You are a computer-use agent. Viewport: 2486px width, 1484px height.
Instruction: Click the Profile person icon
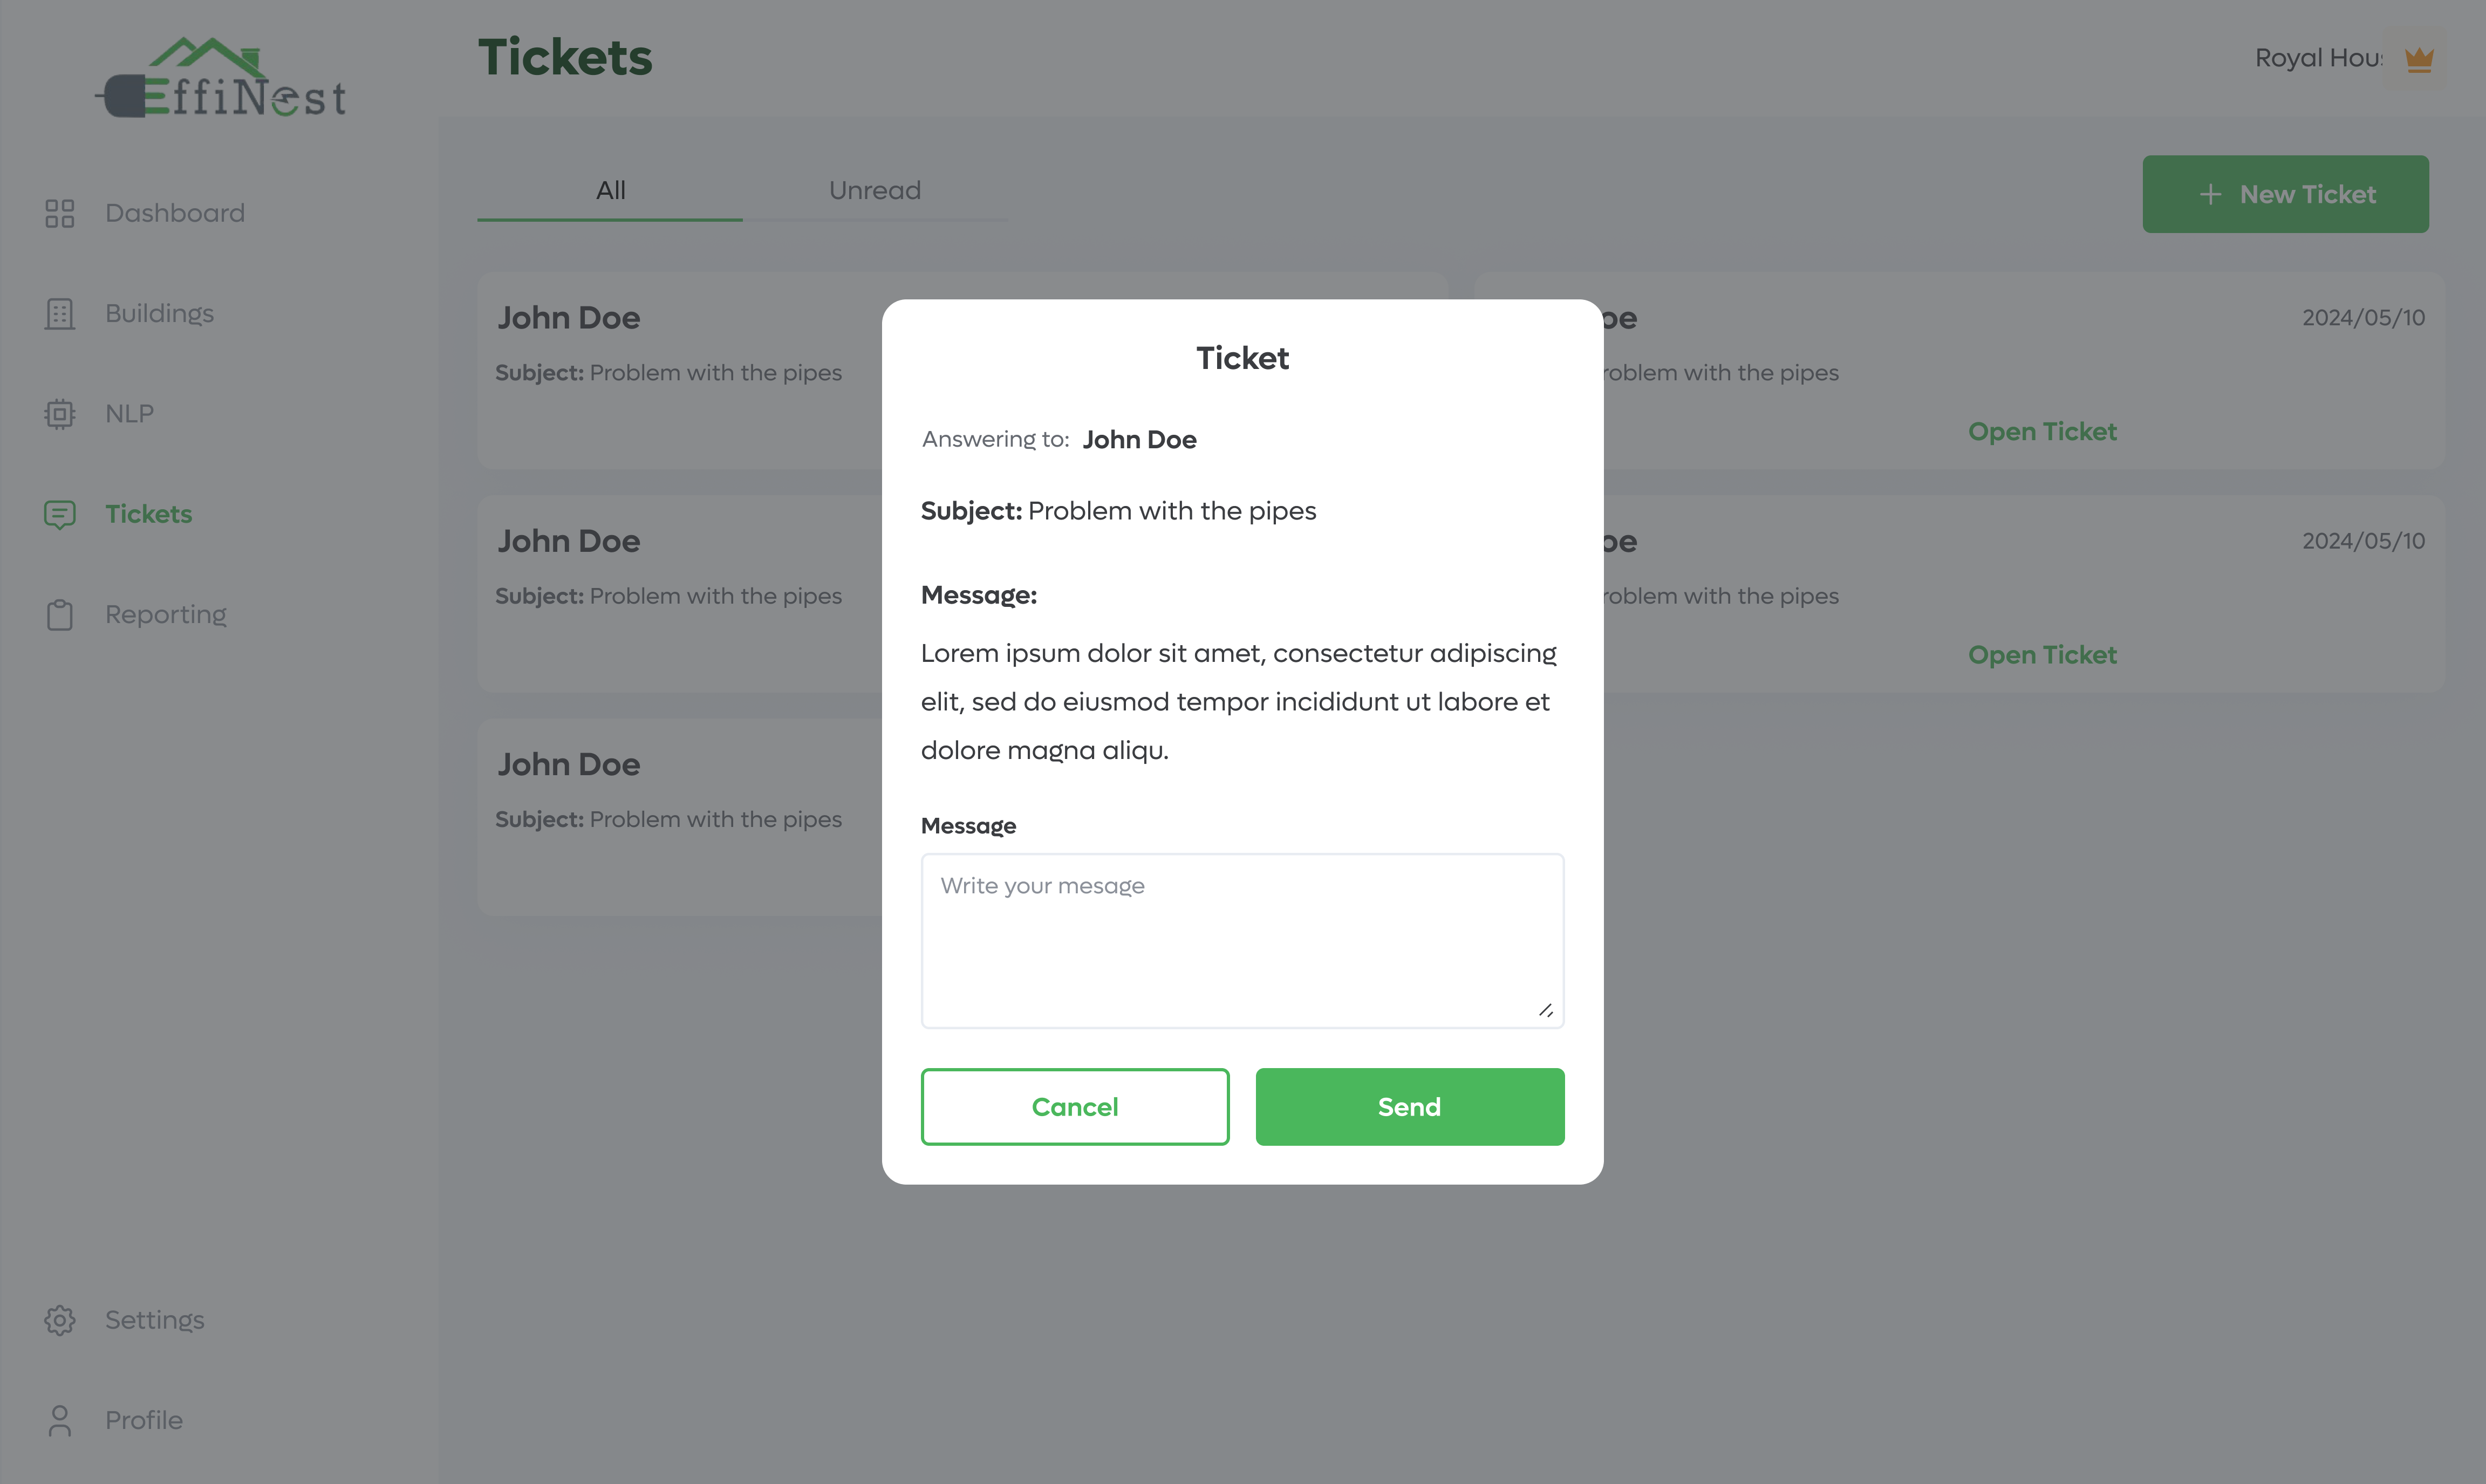(60, 1420)
